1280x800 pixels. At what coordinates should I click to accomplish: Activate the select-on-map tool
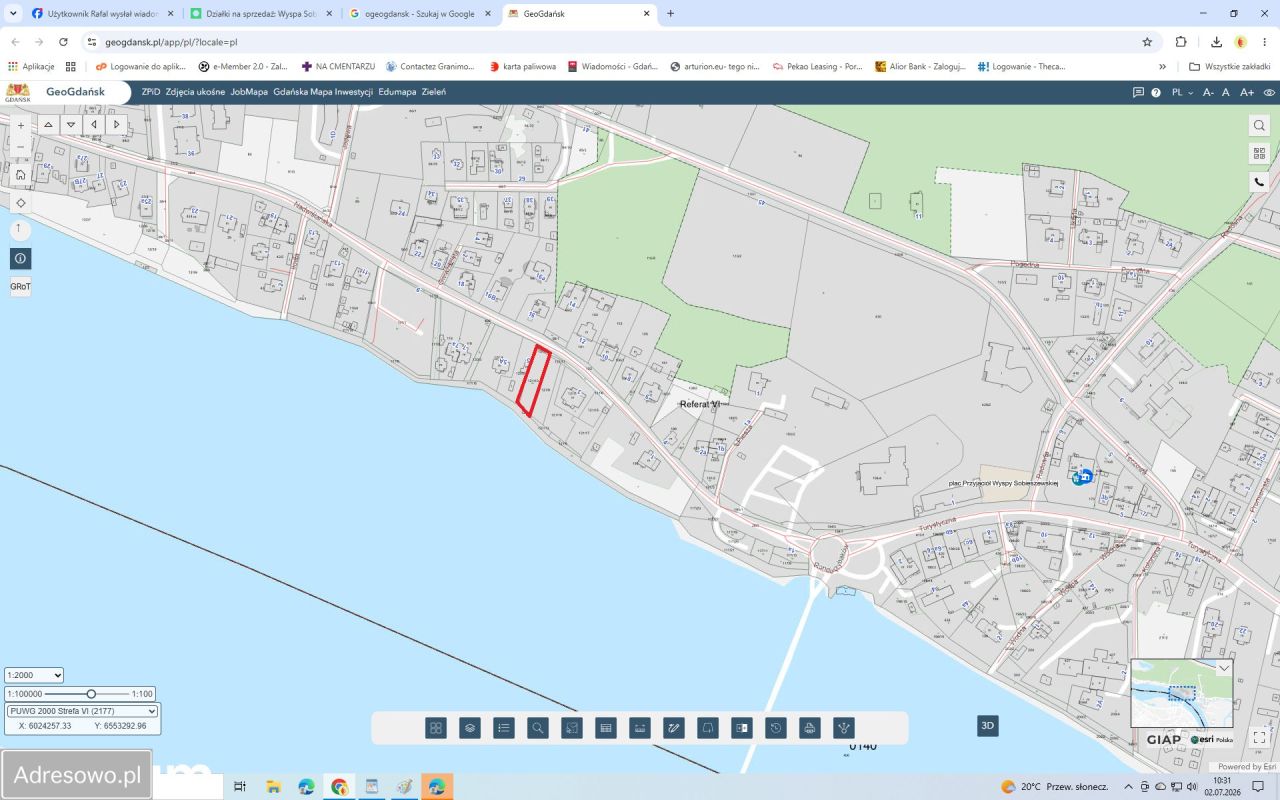[572, 728]
